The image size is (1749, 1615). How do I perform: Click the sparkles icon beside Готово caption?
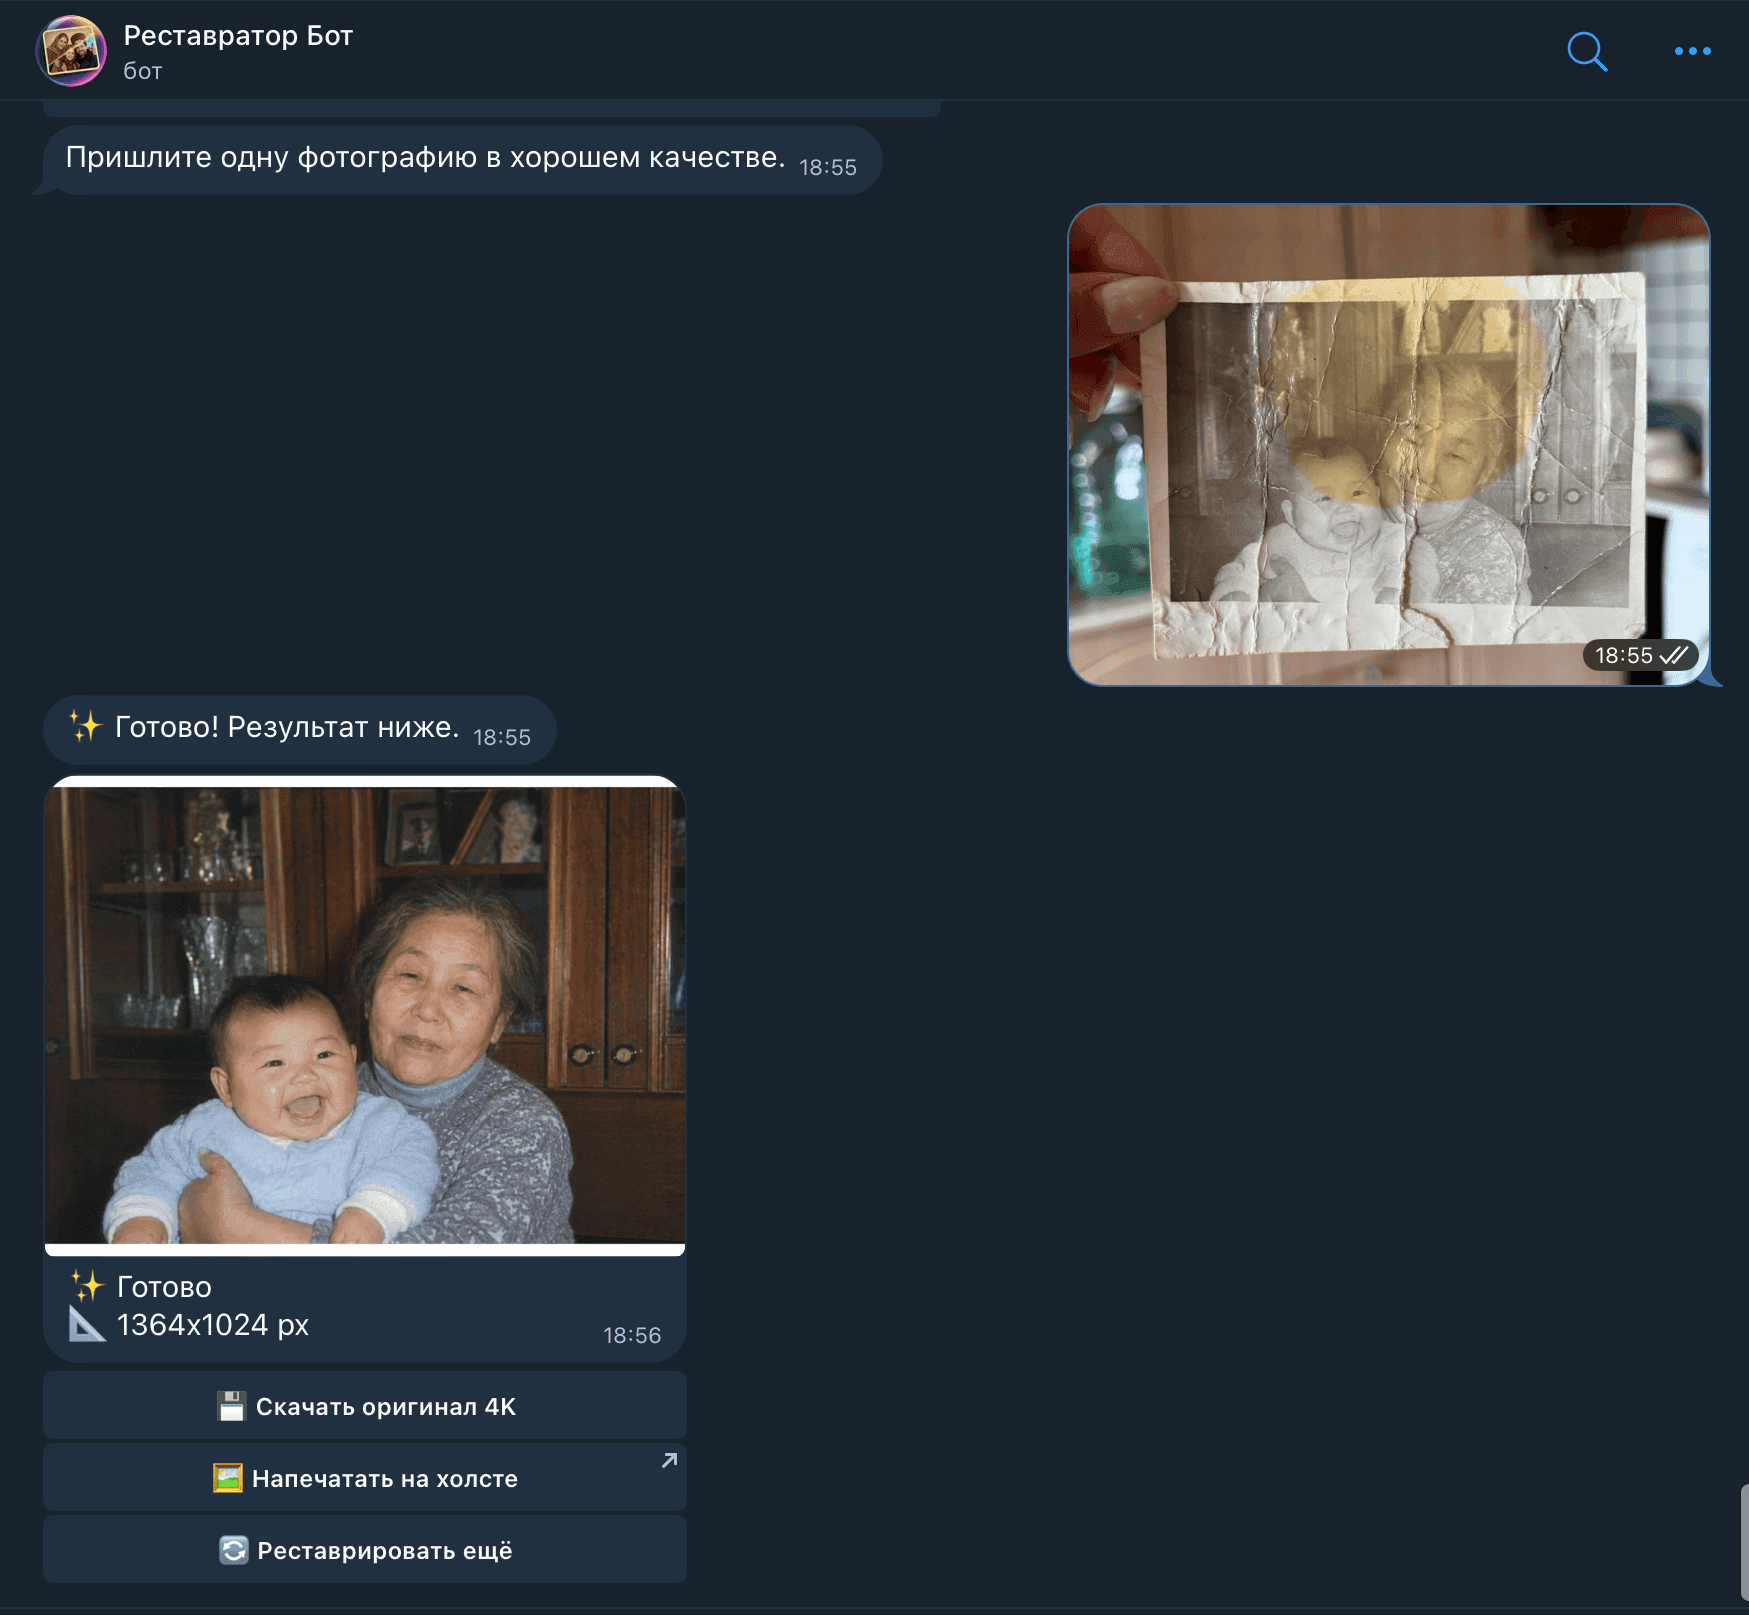pos(87,1285)
